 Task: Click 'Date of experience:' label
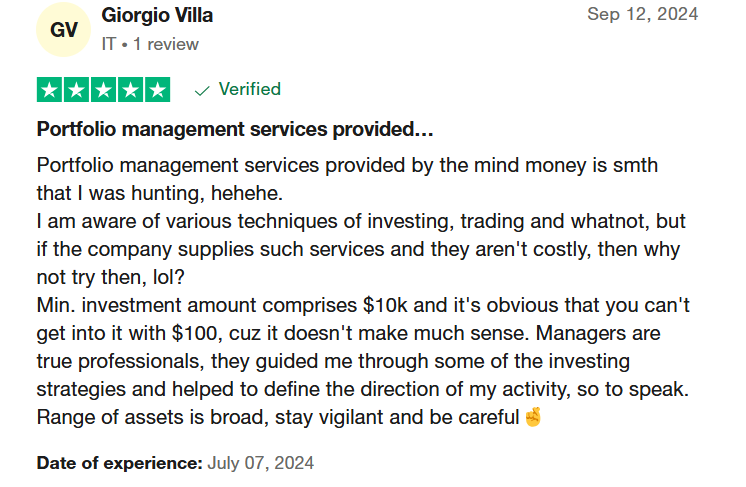click(120, 463)
